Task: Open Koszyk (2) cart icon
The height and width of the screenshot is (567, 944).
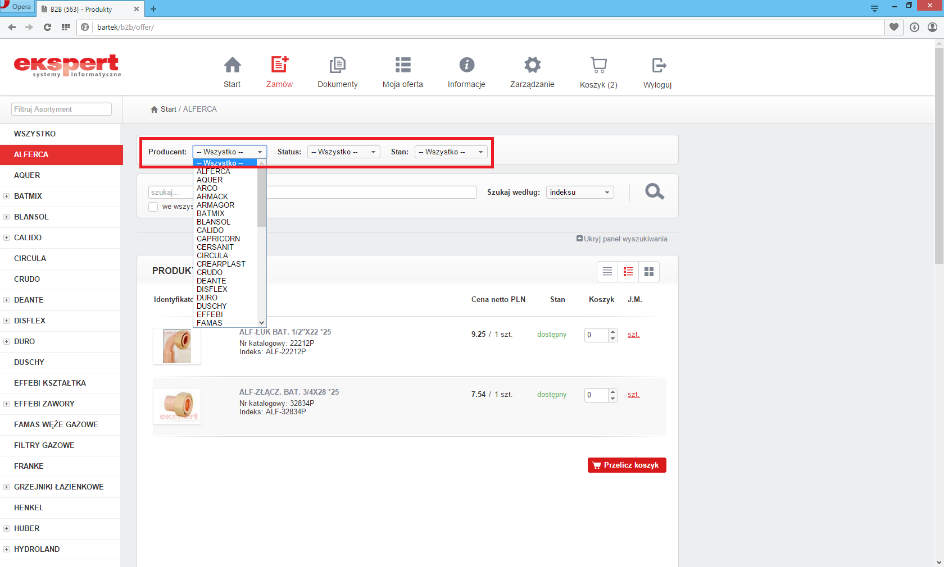Action: point(598,65)
